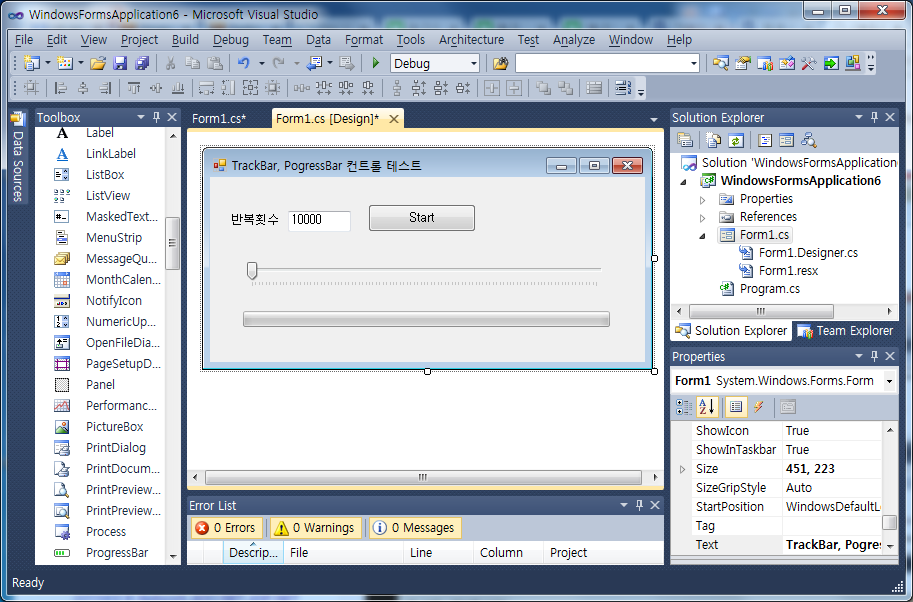
Task: Open the Properties Window toolbar icon
Action: 742,63
